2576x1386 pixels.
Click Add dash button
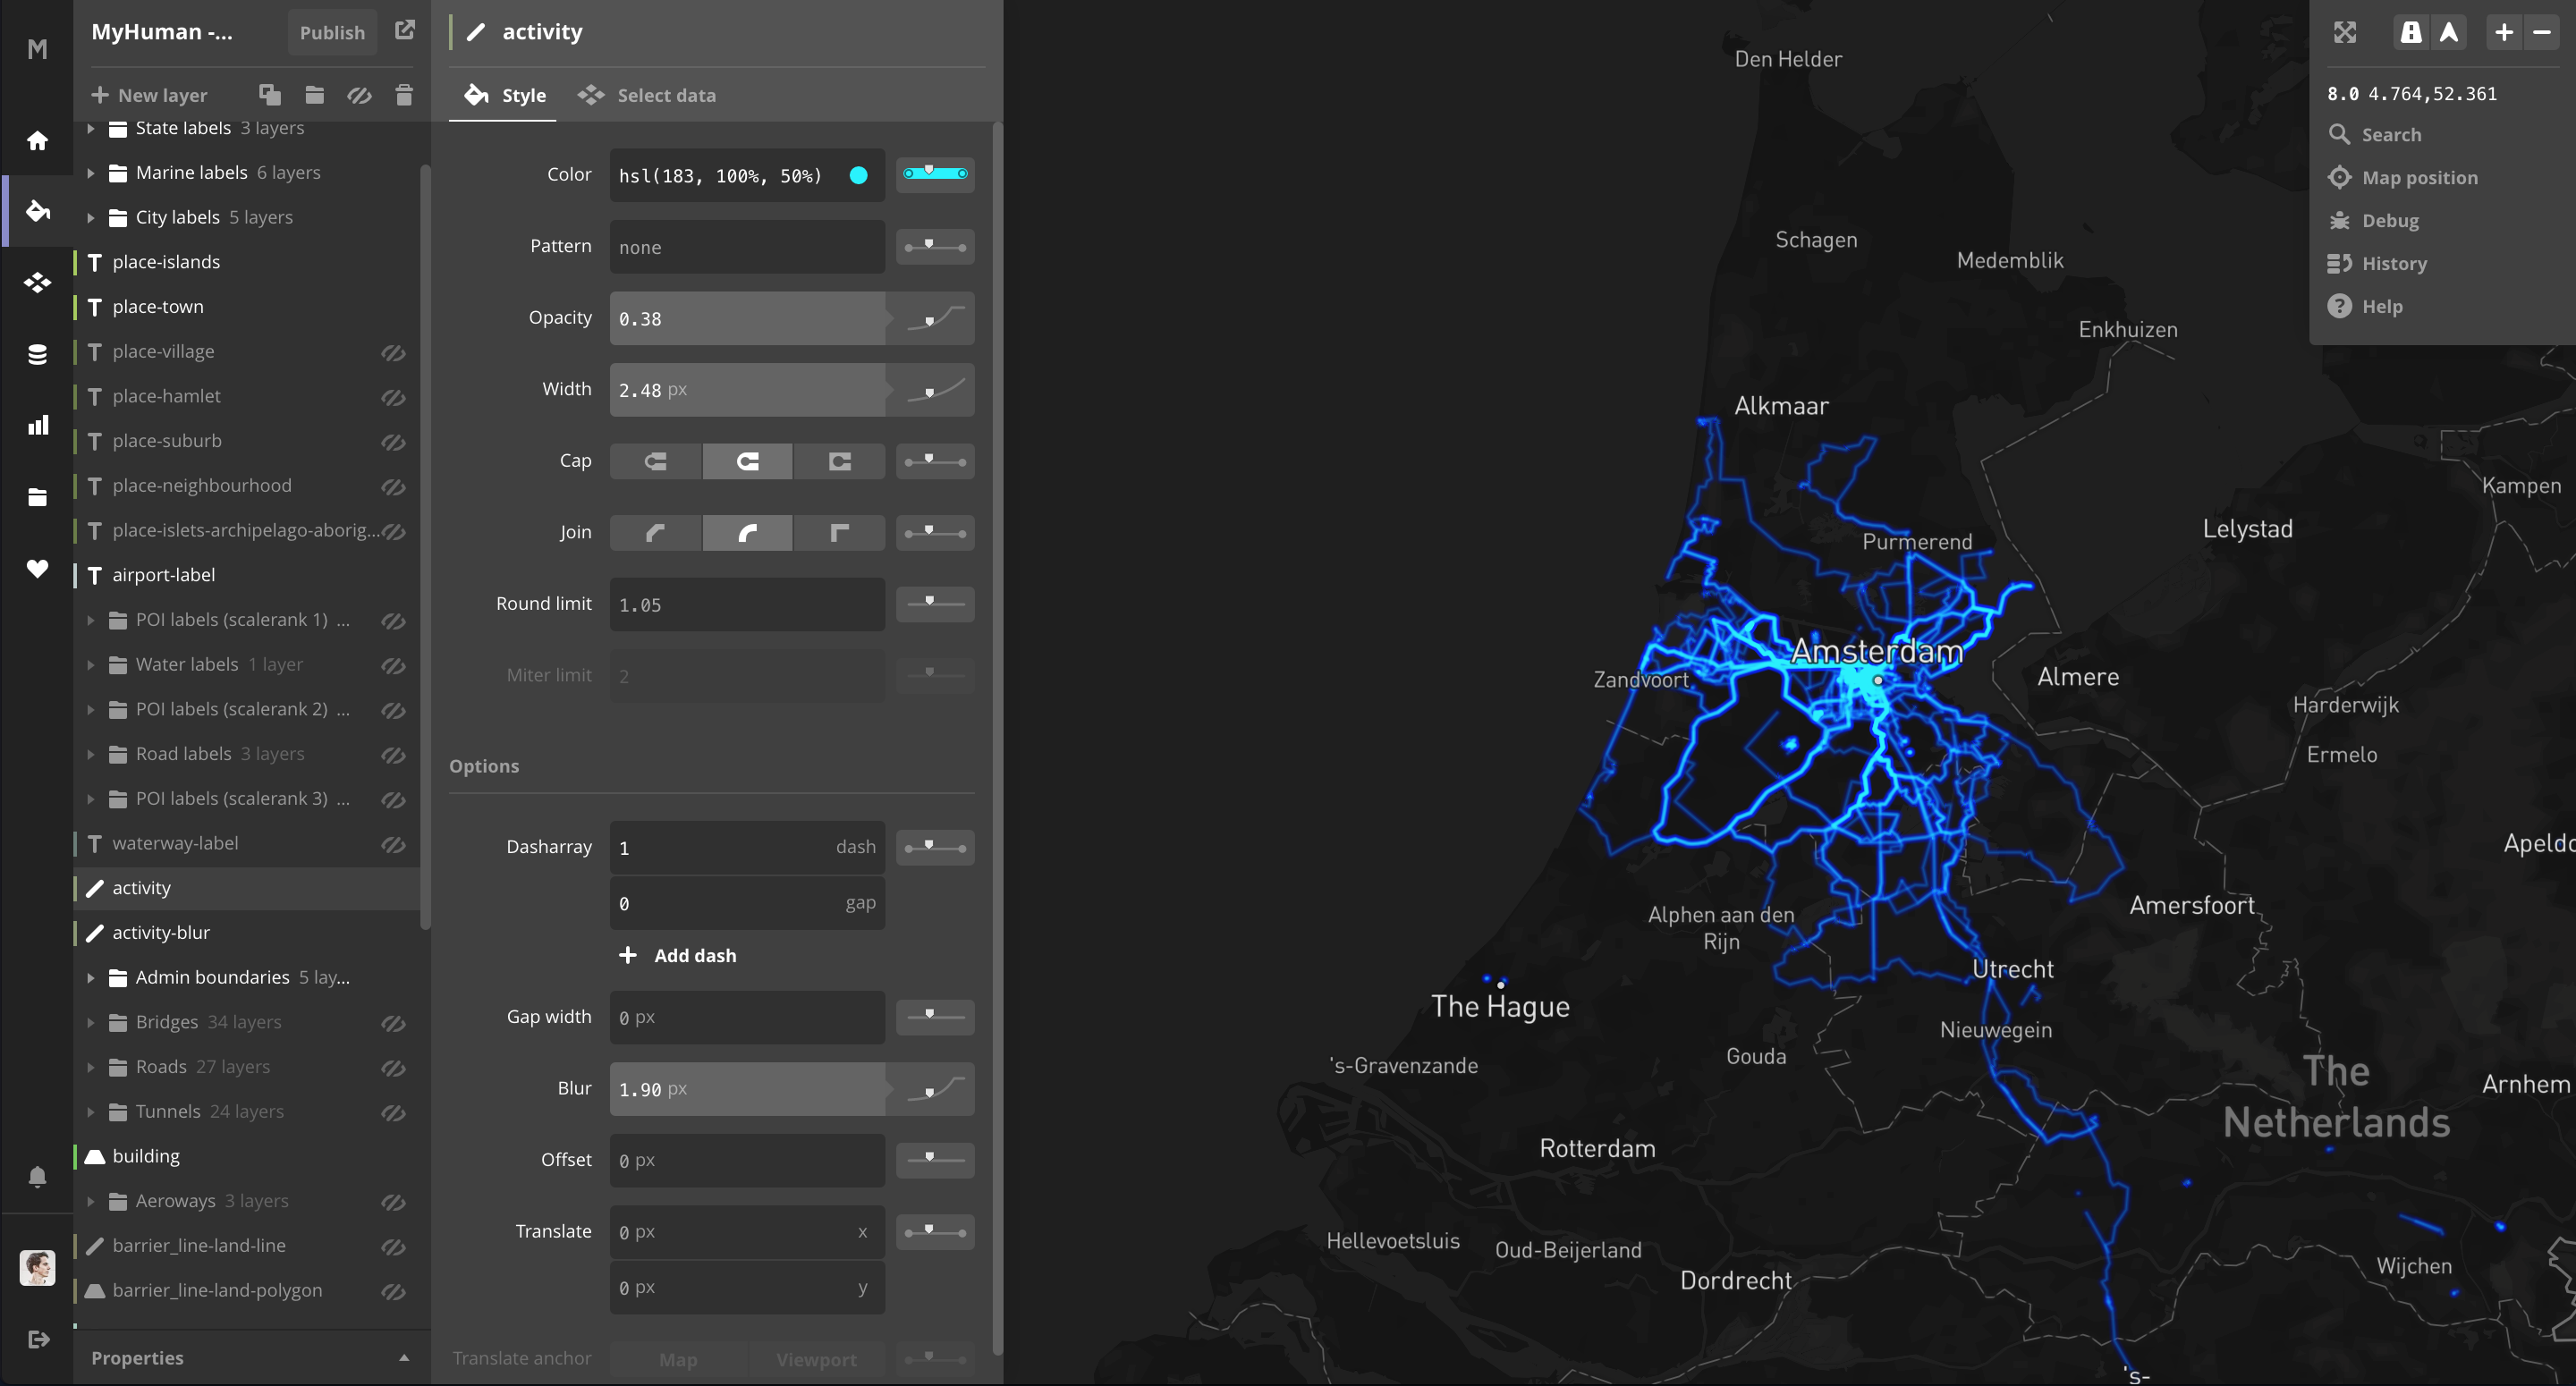(x=678, y=955)
